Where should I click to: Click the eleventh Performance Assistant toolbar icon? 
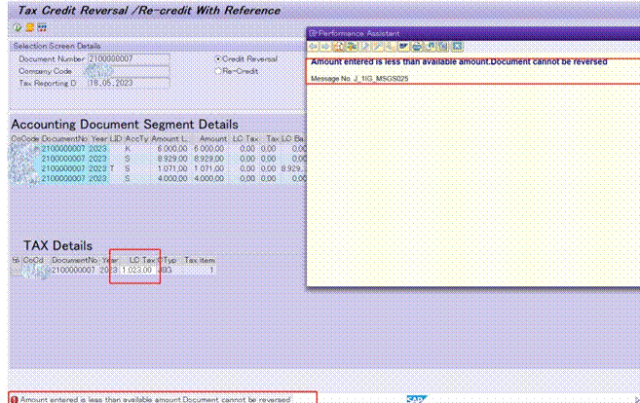[443, 47]
